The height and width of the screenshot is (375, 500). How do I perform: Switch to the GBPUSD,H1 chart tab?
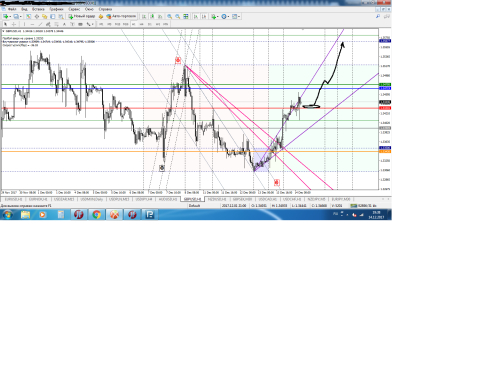point(192,199)
